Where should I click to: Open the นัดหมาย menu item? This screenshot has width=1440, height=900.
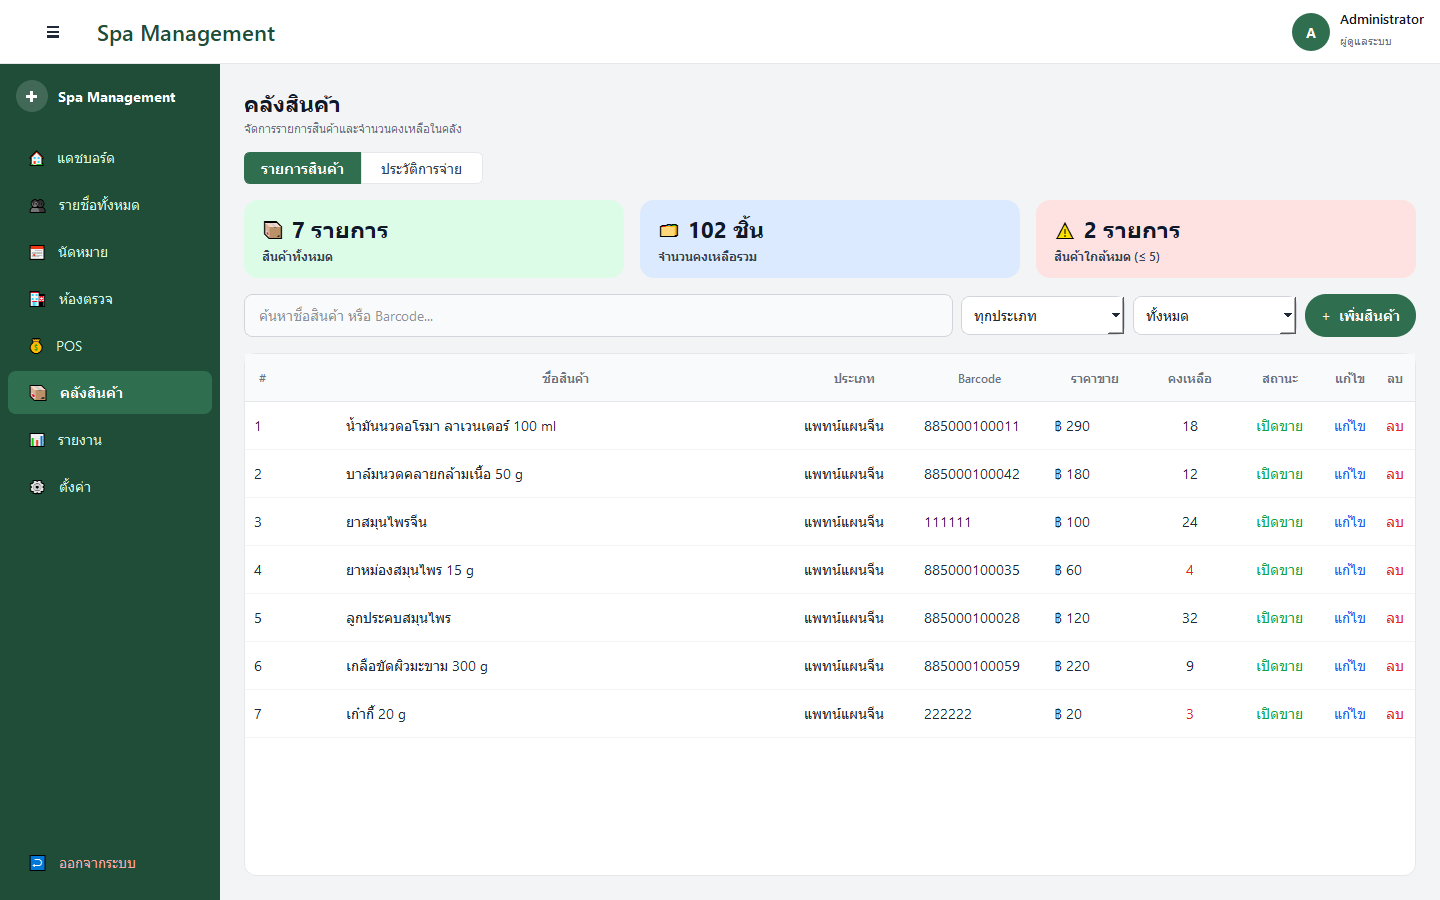coord(110,252)
